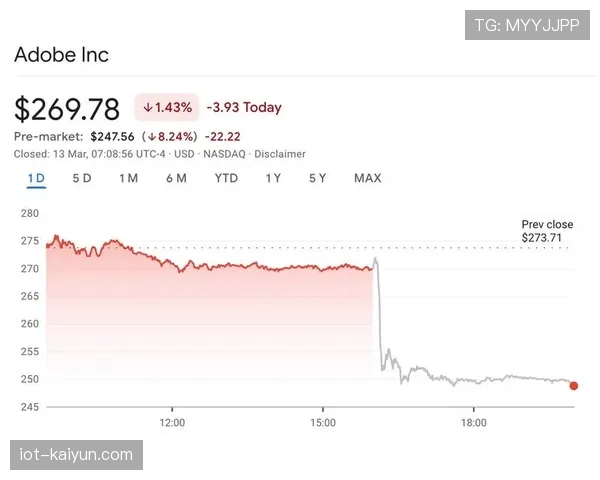The height and width of the screenshot is (480, 600).
Task: Select the 1D time range tab
Action: [x=36, y=178]
